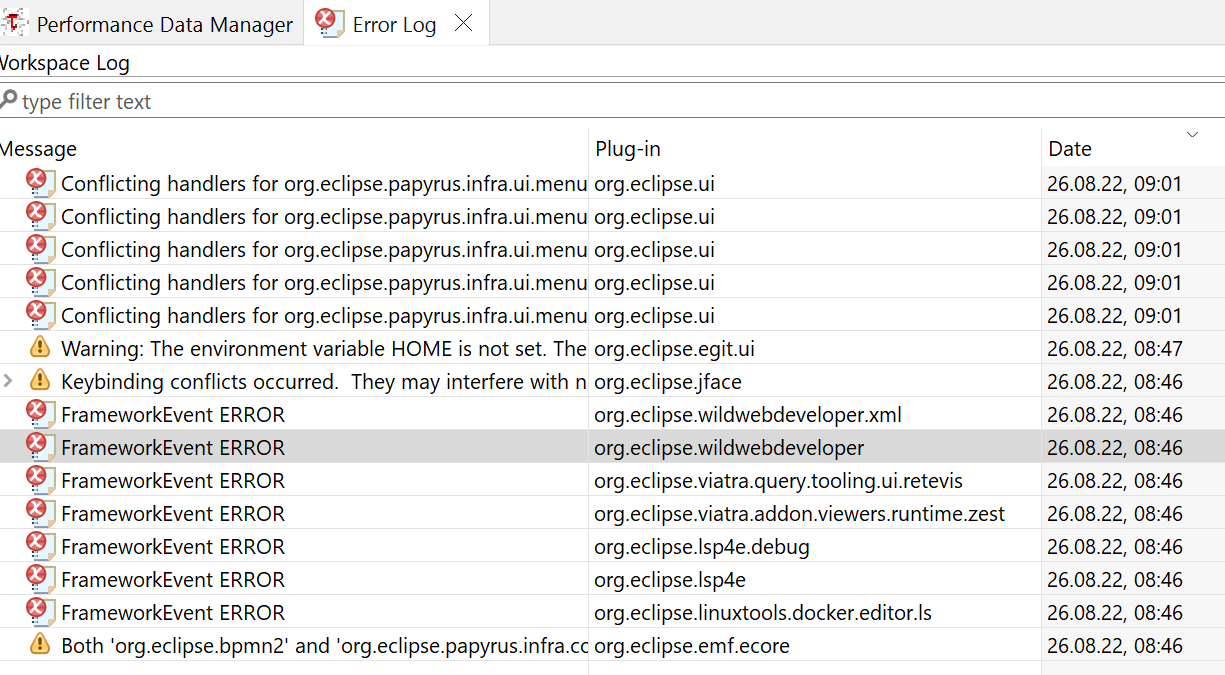Focus the 'type filter text' field
Screen dimensions: 1225x675
tap(612, 101)
